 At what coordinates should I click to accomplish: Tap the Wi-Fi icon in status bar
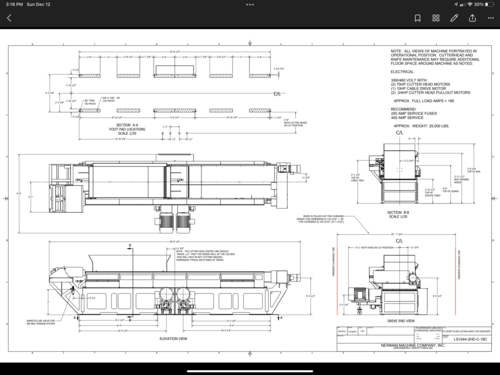[x=470, y=4]
